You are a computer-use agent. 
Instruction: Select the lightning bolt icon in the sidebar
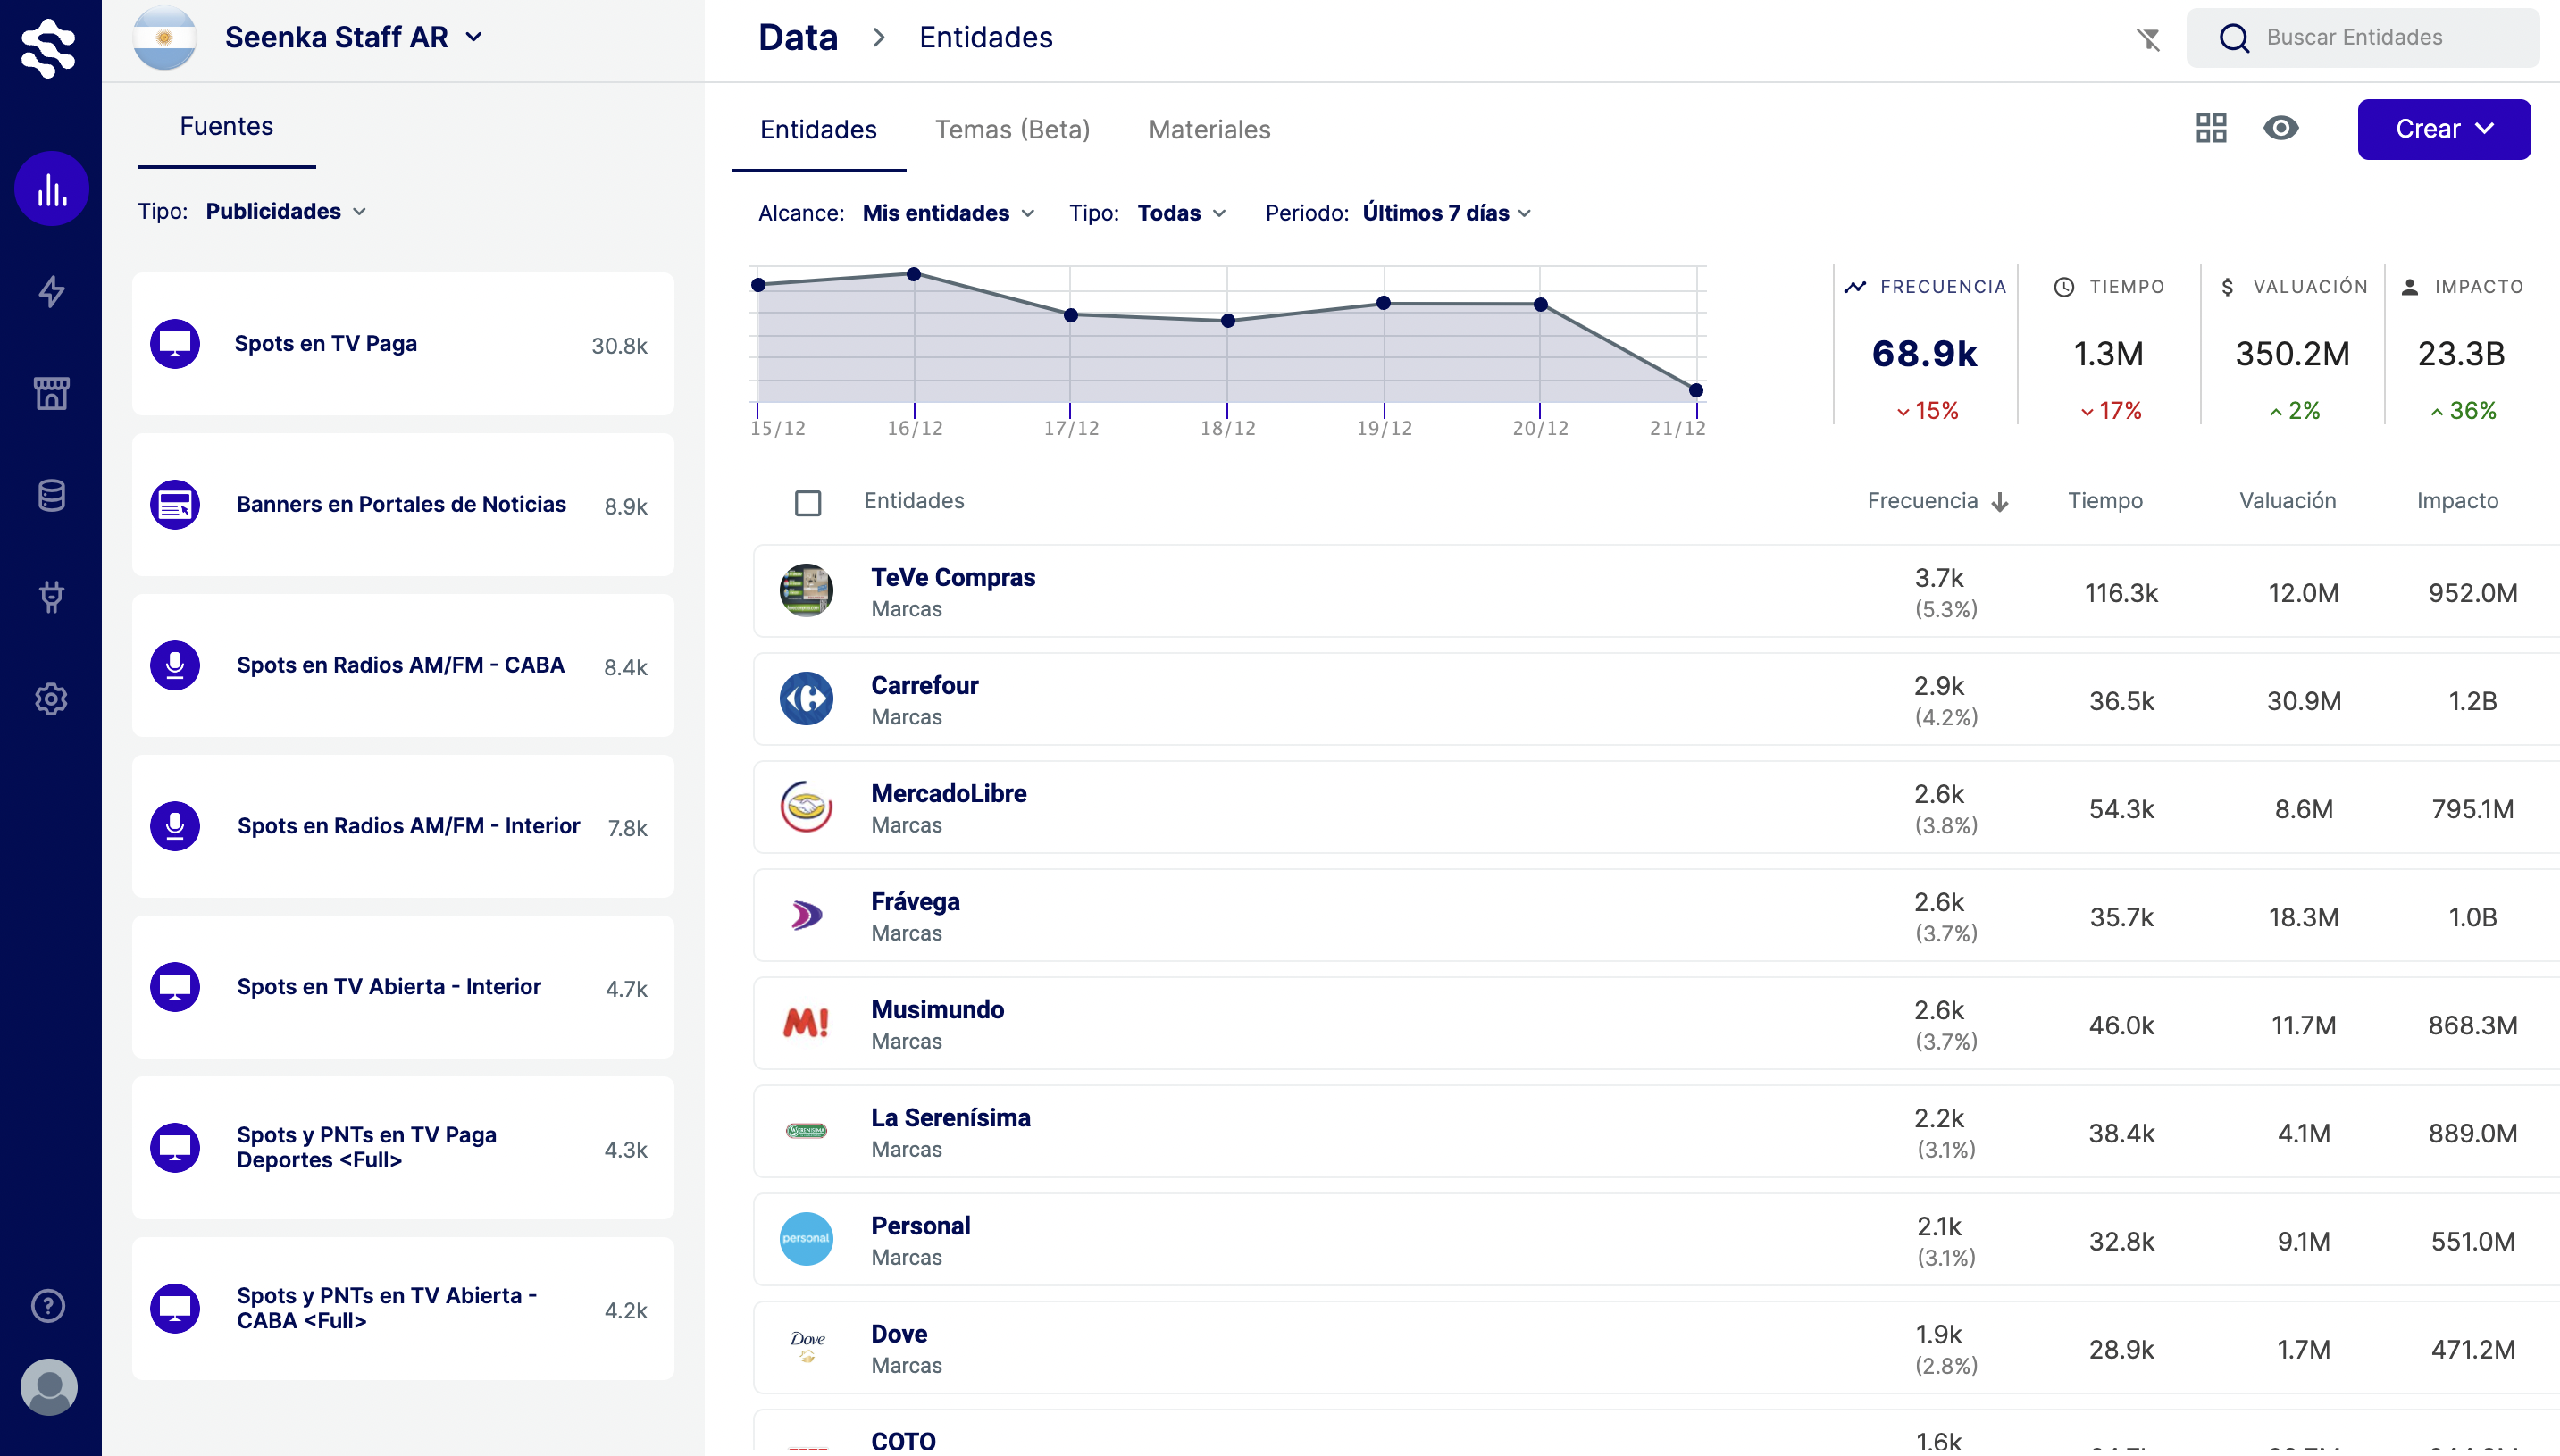[51, 291]
